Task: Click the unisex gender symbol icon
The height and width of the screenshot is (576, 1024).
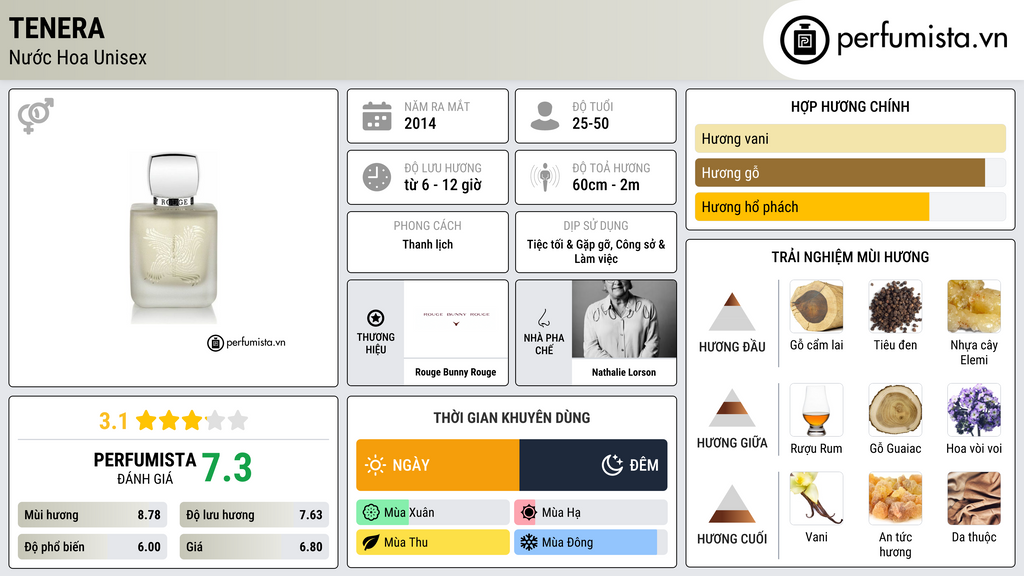Action: pos(36,116)
